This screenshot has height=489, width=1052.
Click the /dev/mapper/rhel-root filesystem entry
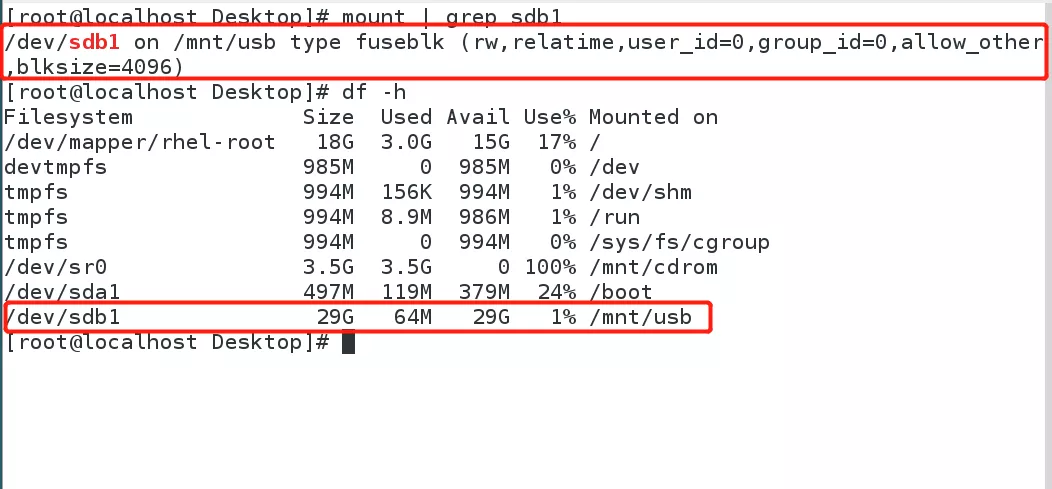click(x=140, y=142)
